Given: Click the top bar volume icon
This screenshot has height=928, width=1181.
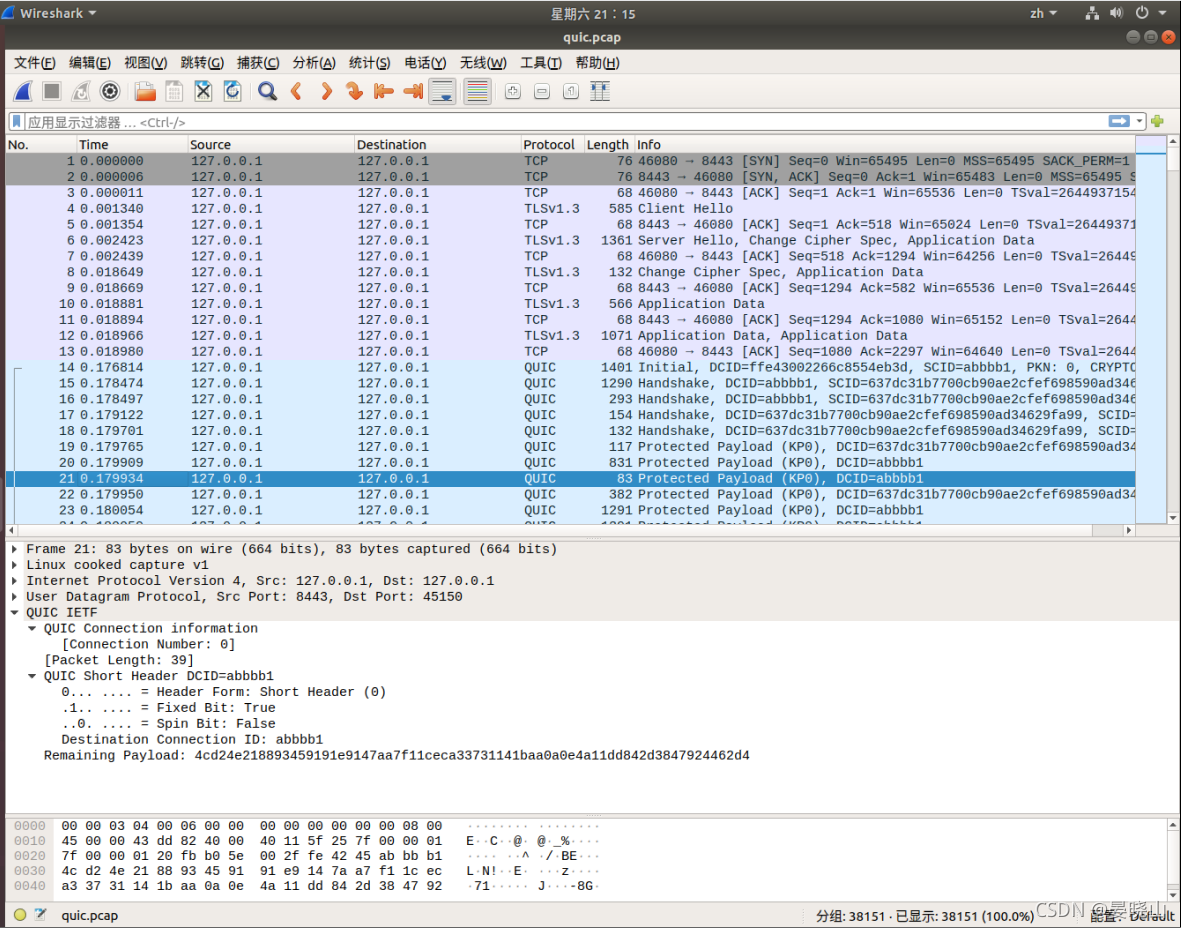Looking at the screenshot, I should (x=1116, y=13).
